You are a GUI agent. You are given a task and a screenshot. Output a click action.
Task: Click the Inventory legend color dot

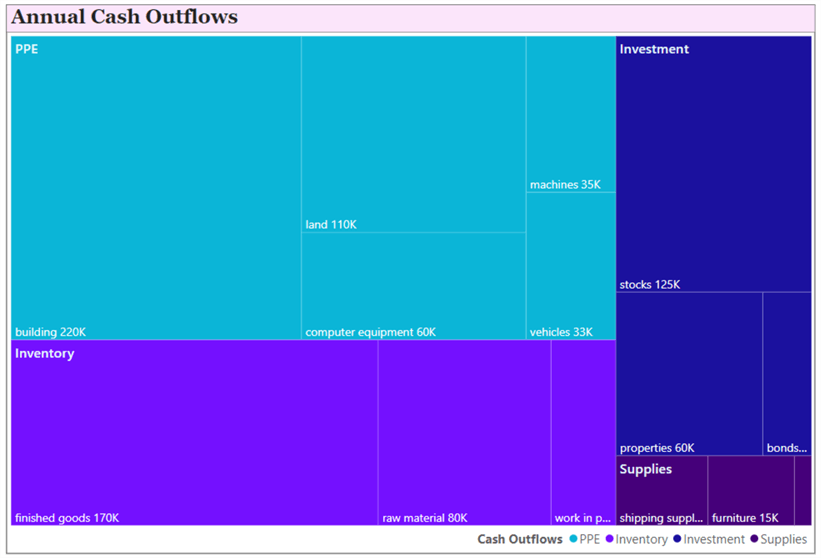point(609,539)
